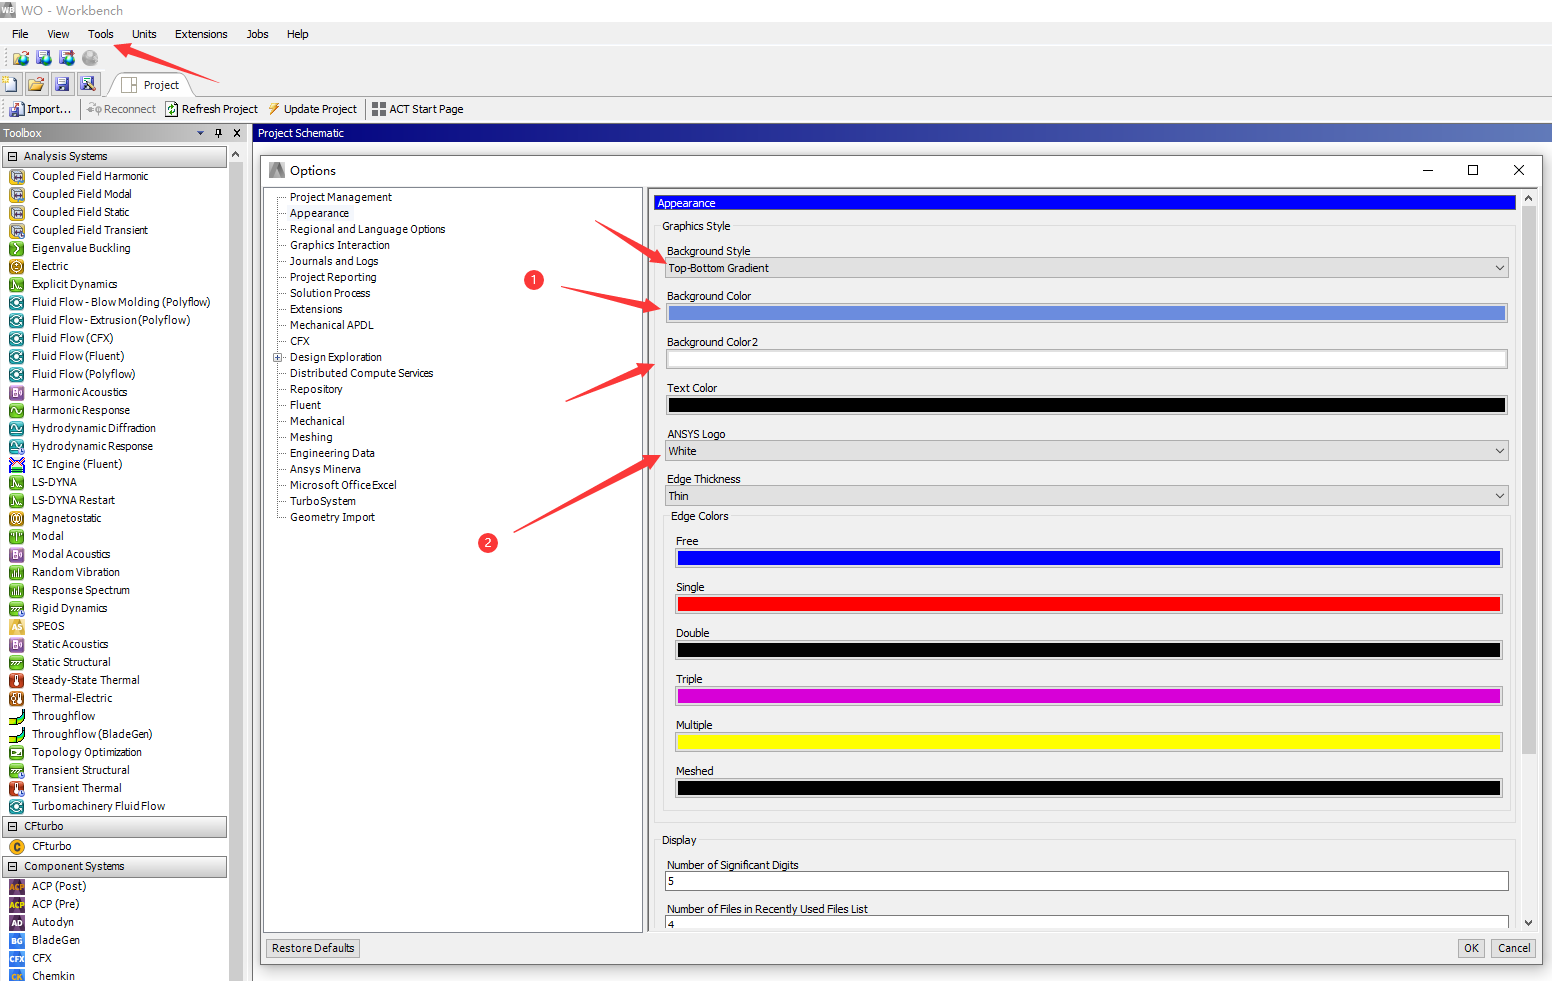This screenshot has height=981, width=1552.
Task: Click the BladeGen component icon
Action: pos(17,941)
